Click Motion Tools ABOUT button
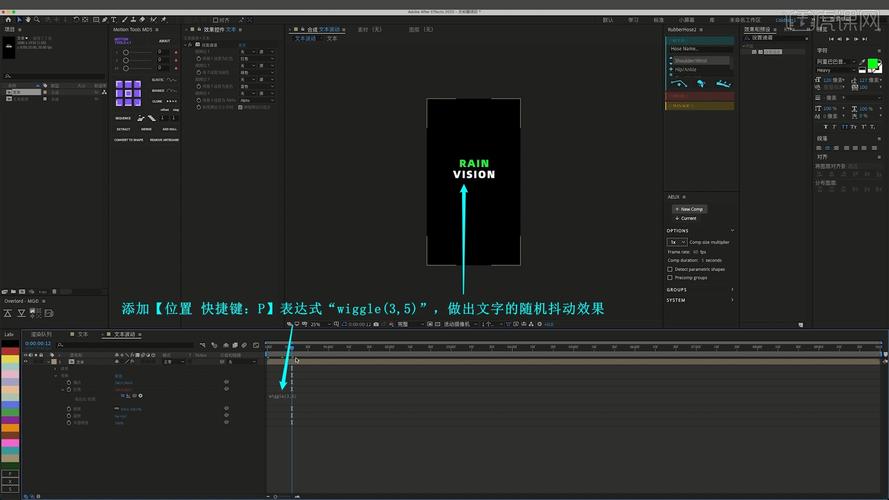This screenshot has width=889, height=500. click(x=164, y=41)
